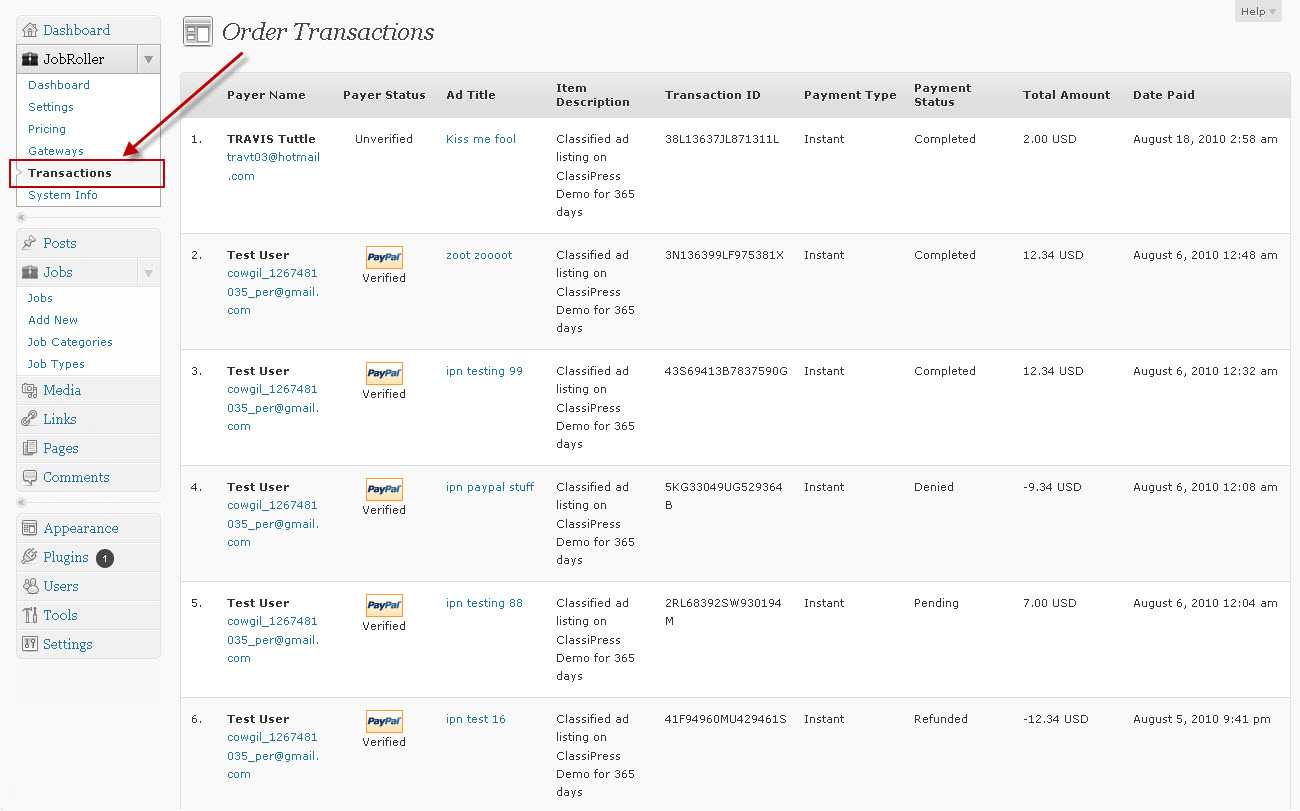Screen dimensions: 1300x811
Task: Open Job Types submenu item
Action: (56, 364)
